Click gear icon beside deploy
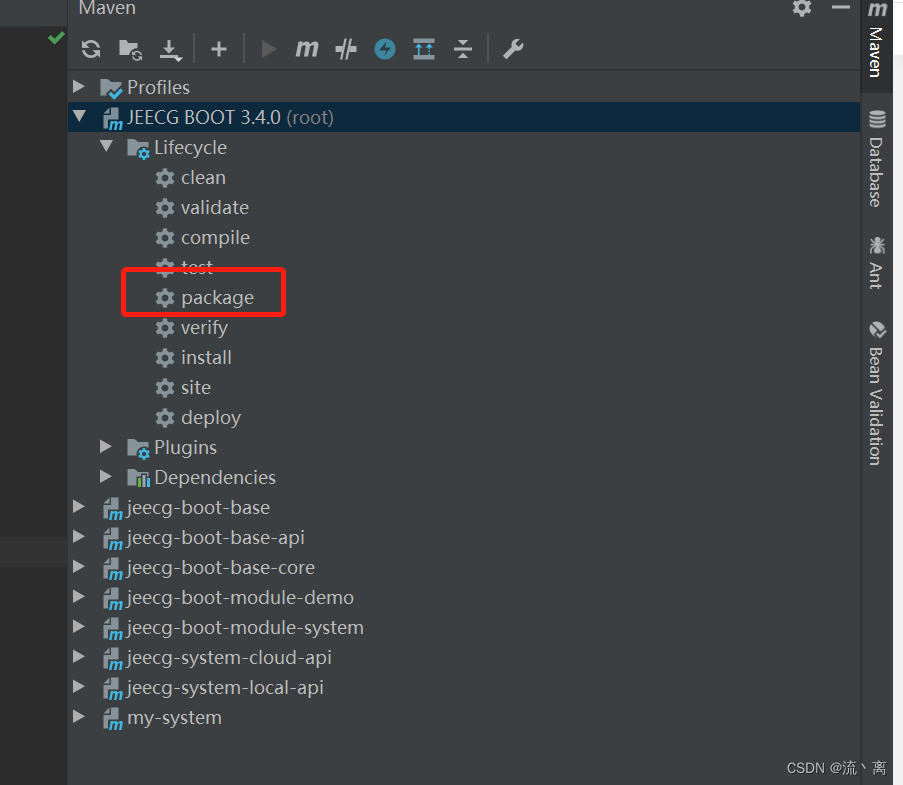This screenshot has height=785, width=903. tap(165, 418)
